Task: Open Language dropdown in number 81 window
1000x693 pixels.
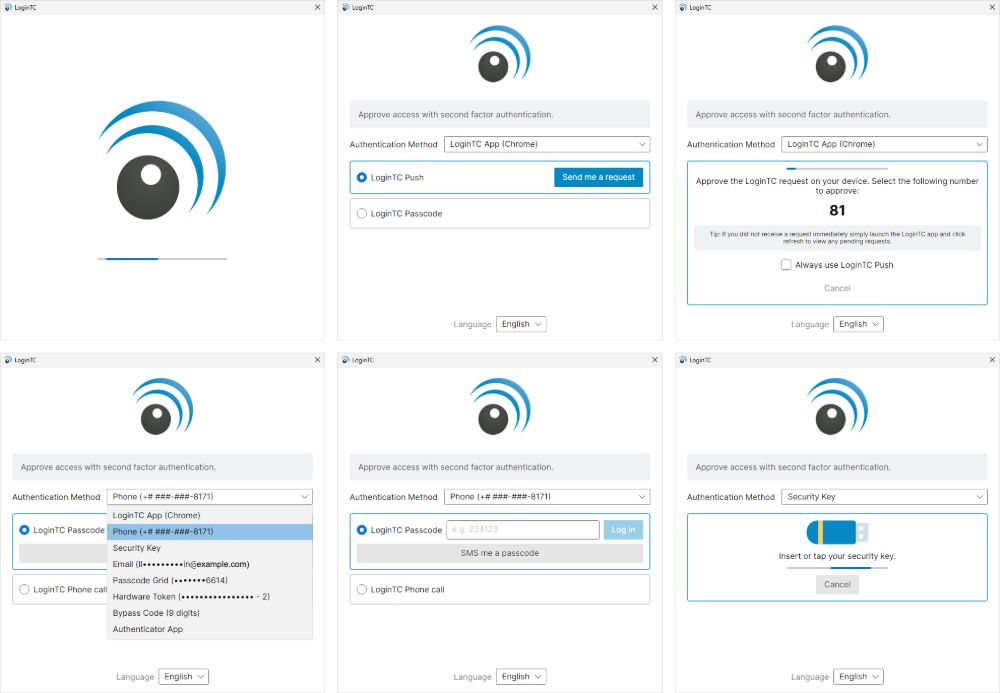Action: [858, 324]
